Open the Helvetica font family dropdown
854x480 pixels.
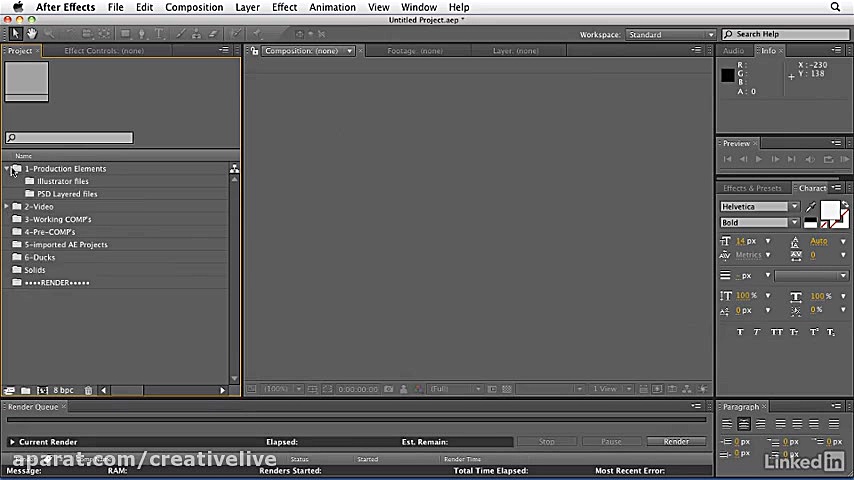point(760,206)
